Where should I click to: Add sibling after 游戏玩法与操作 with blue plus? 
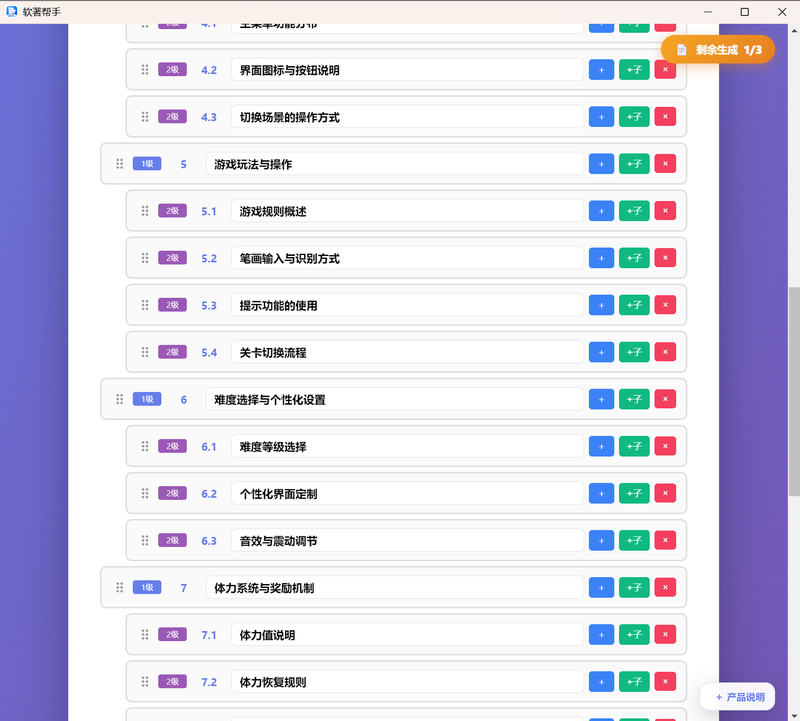click(x=601, y=164)
